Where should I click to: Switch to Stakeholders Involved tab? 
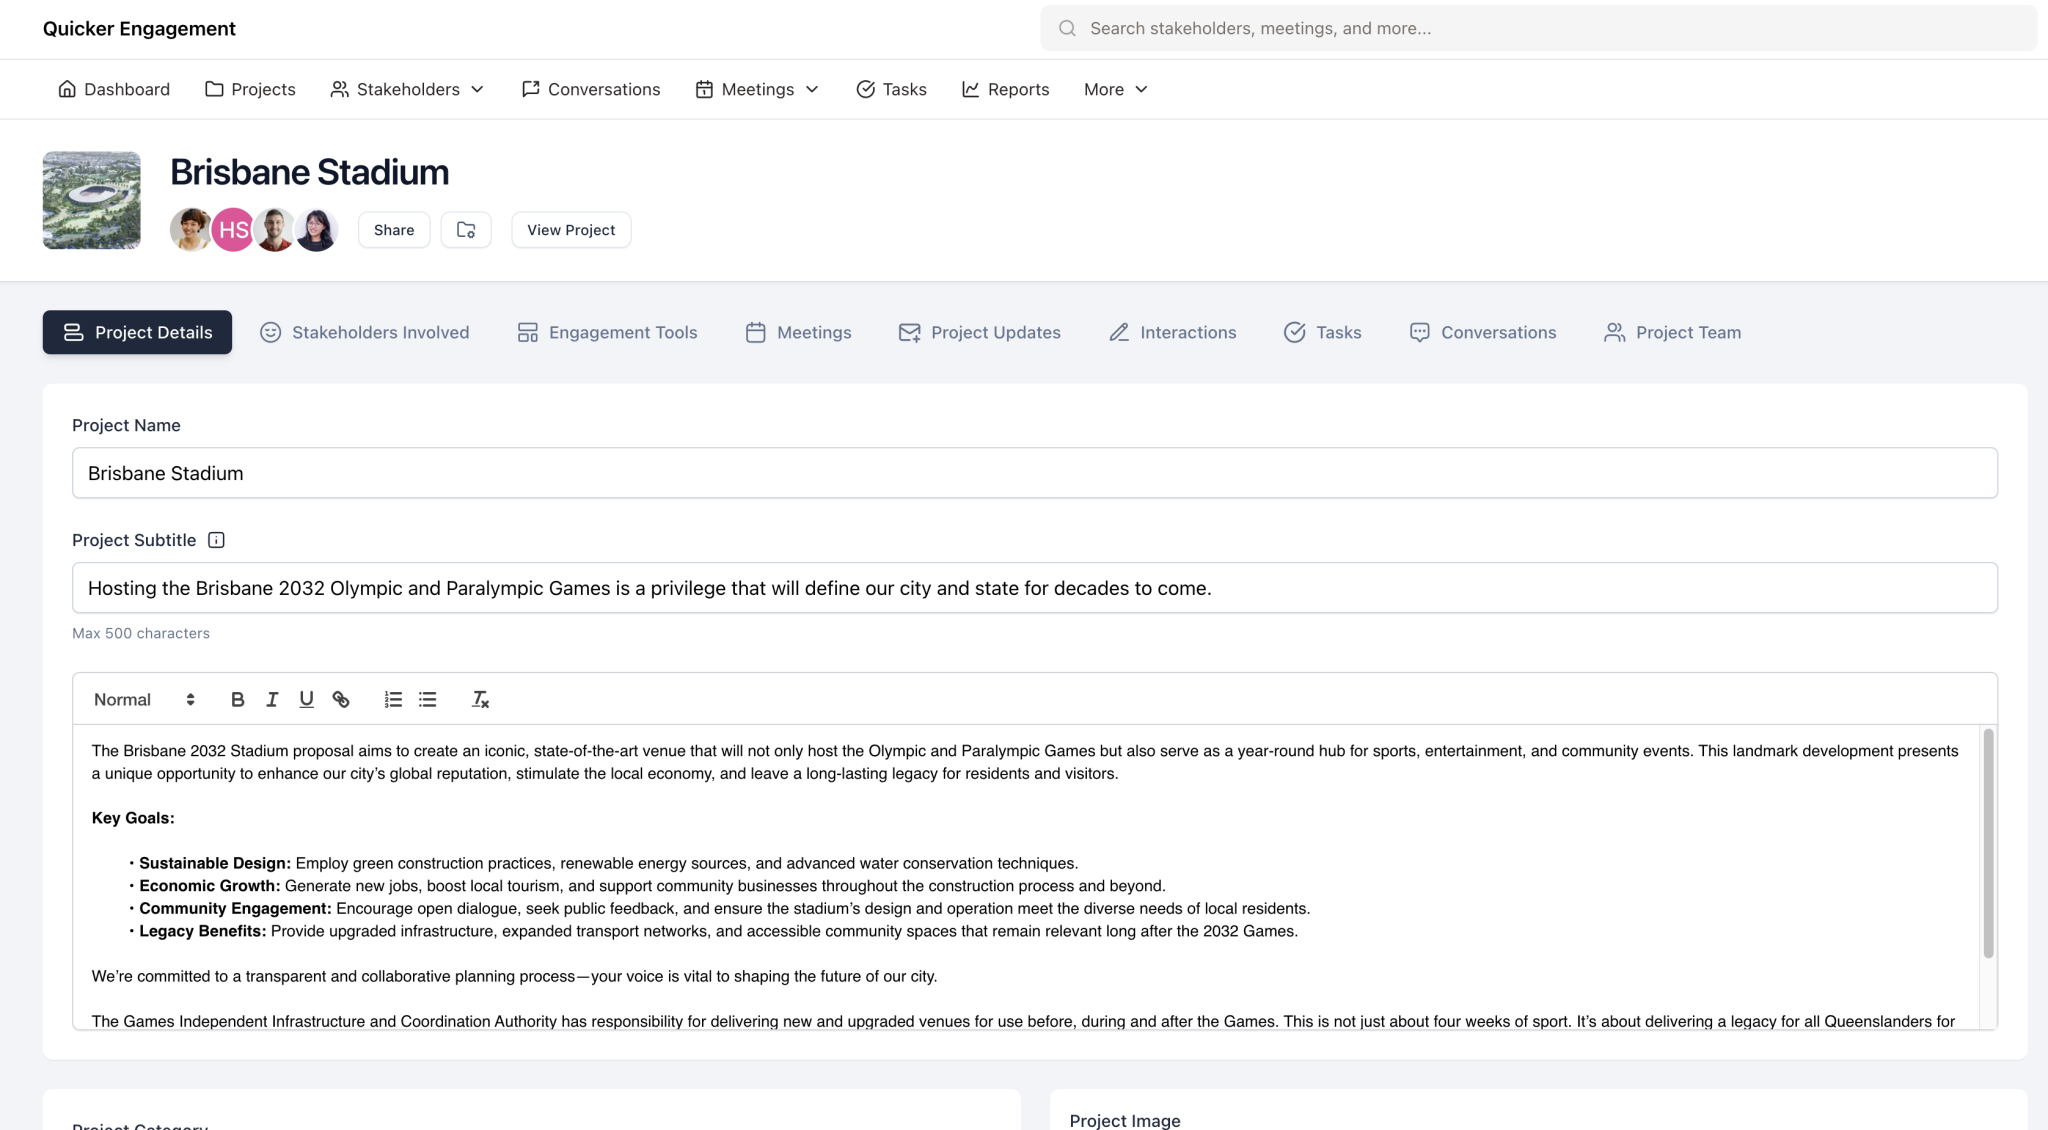(x=365, y=332)
